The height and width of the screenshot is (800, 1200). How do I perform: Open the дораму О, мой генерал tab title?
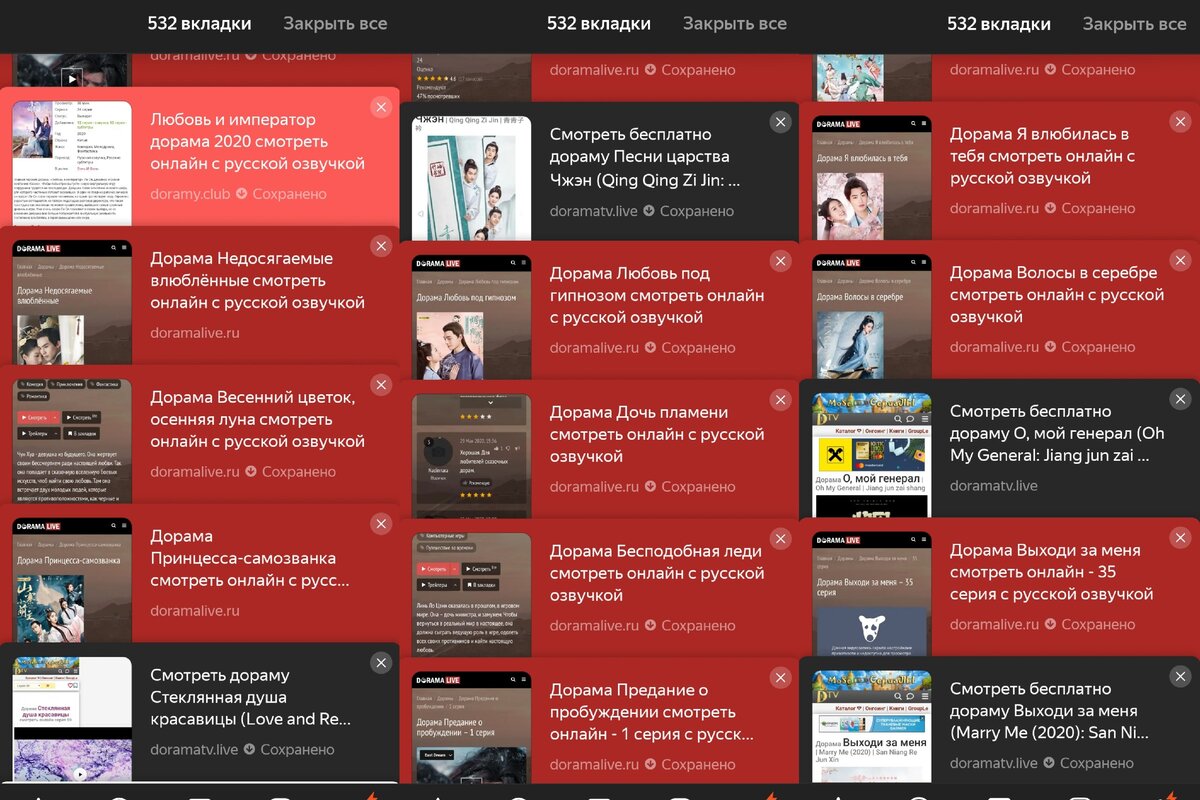(1057, 433)
